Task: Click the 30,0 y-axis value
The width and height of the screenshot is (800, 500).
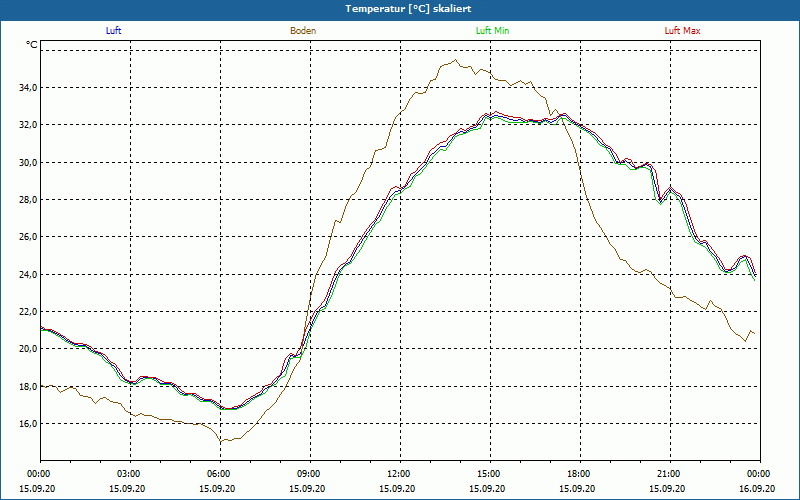Action: point(28,162)
